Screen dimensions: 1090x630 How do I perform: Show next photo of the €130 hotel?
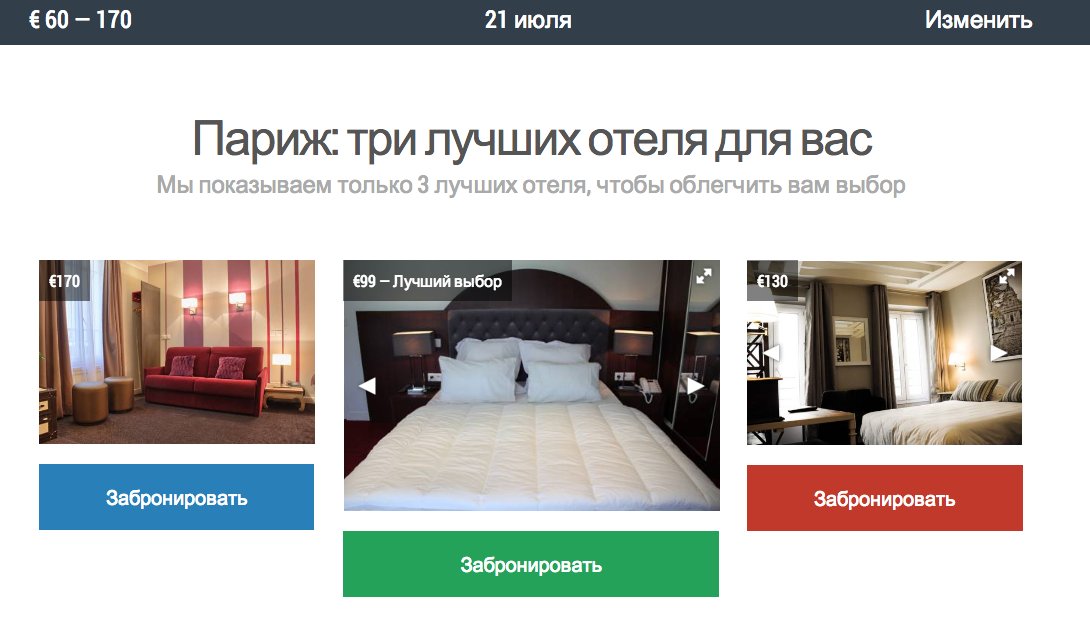click(999, 353)
